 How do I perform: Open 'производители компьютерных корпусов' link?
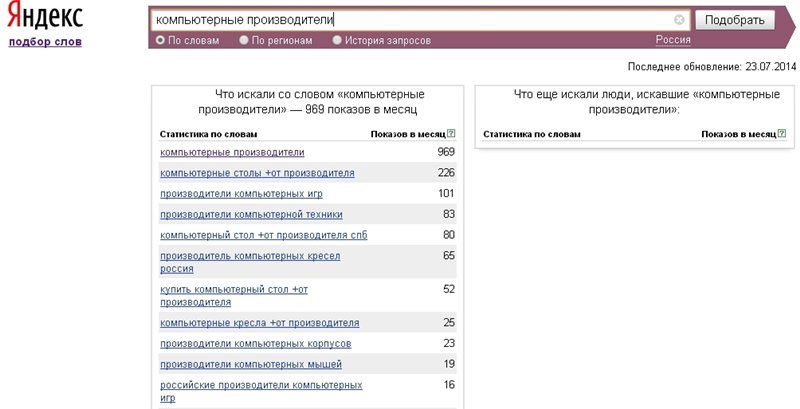[256, 344]
